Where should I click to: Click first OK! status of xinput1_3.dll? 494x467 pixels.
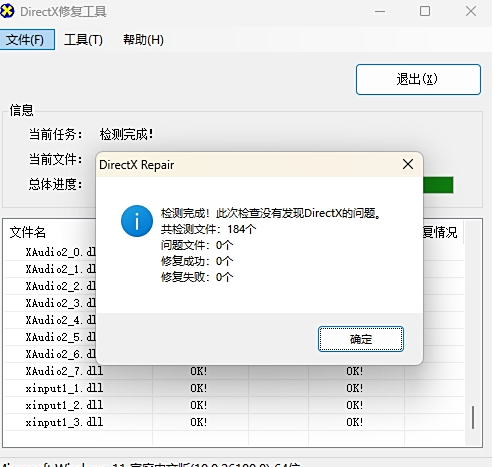(199, 422)
